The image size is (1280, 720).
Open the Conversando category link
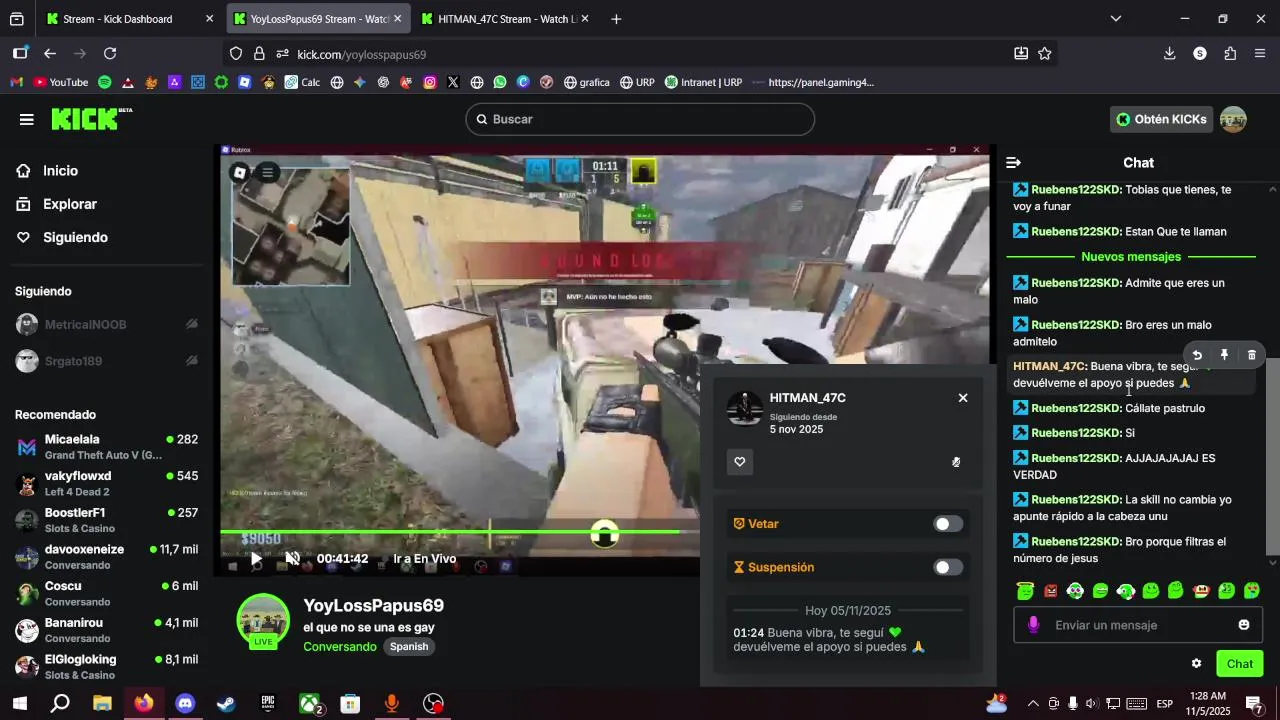point(340,647)
